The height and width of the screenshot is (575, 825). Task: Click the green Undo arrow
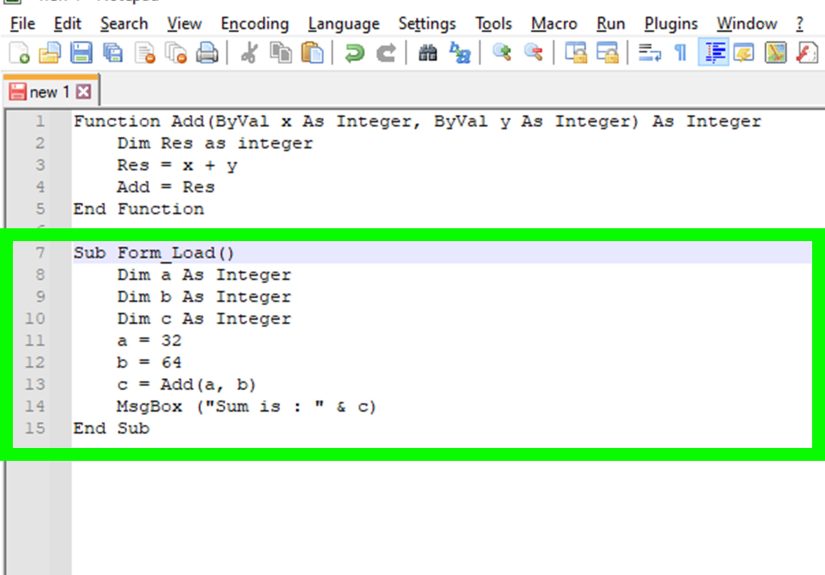[355, 53]
